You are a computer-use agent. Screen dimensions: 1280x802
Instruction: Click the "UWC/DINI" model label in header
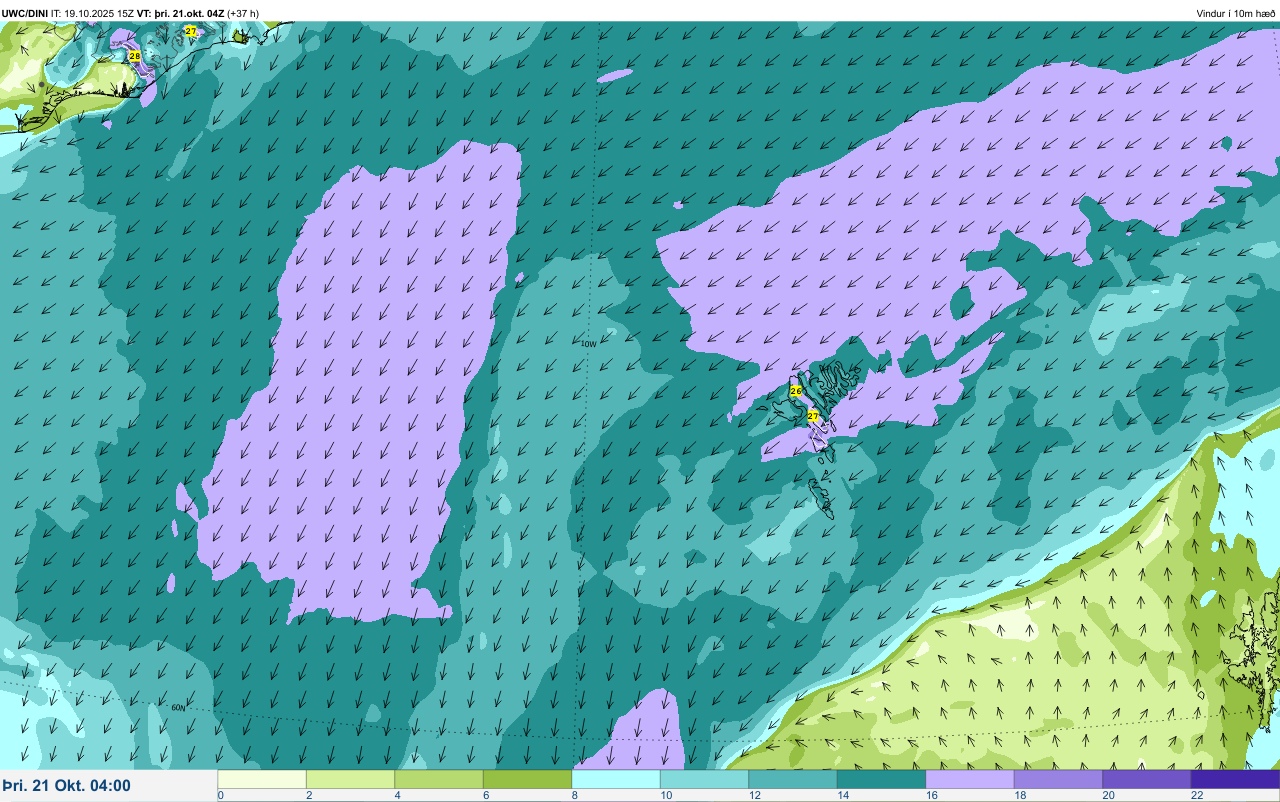[25, 13]
